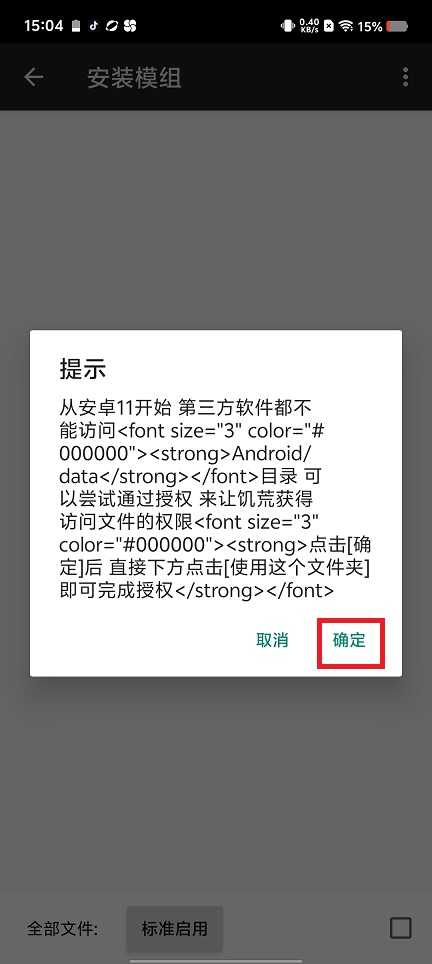Image resolution: width=432 pixels, height=964 pixels.
Task: Dismiss the dialog with 取消
Action: pos(272,640)
